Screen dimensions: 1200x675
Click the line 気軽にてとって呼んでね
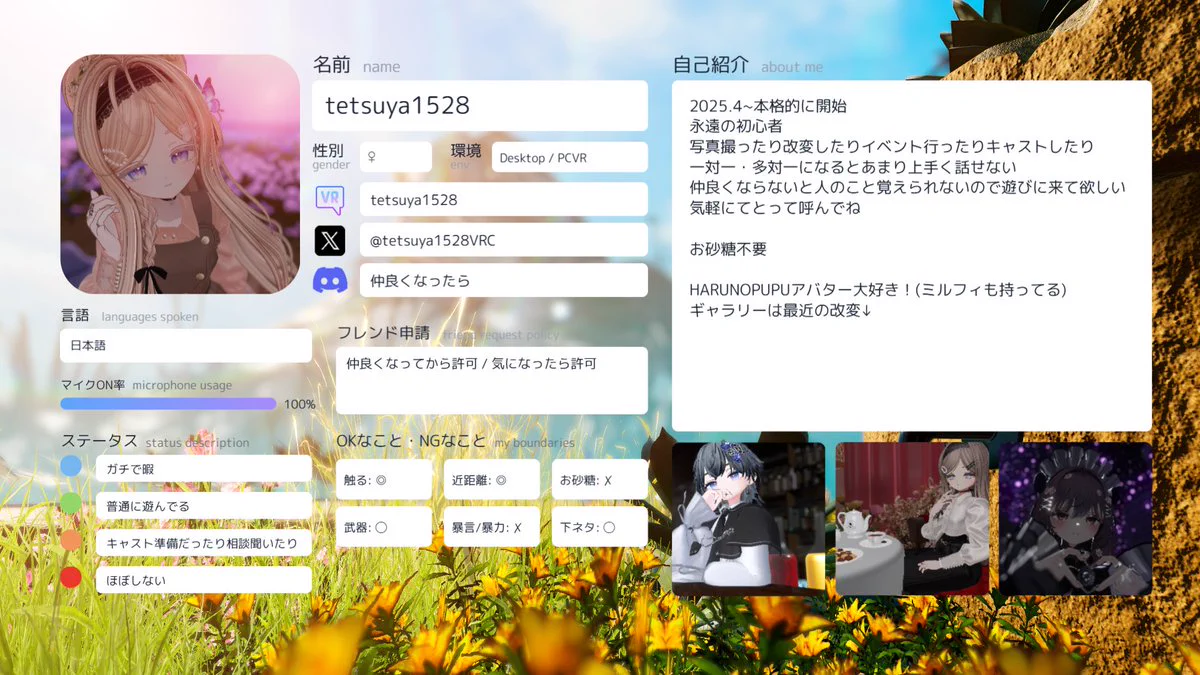(x=775, y=207)
